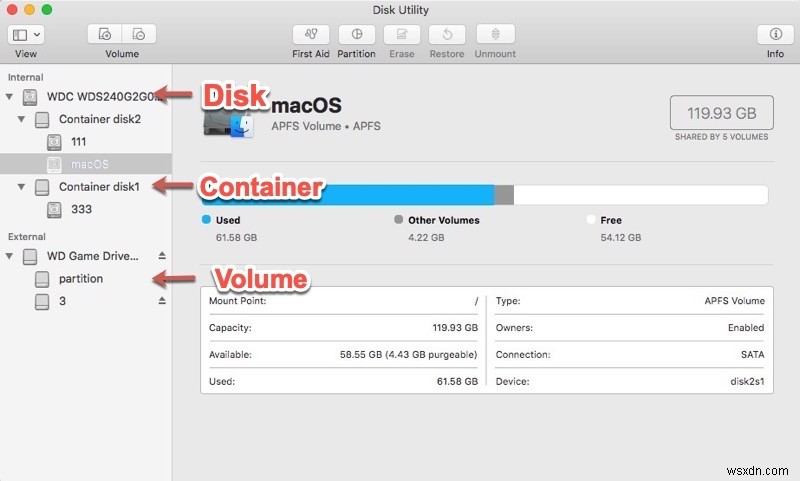
Task: Click the Internal section header
Action: click(x=26, y=78)
